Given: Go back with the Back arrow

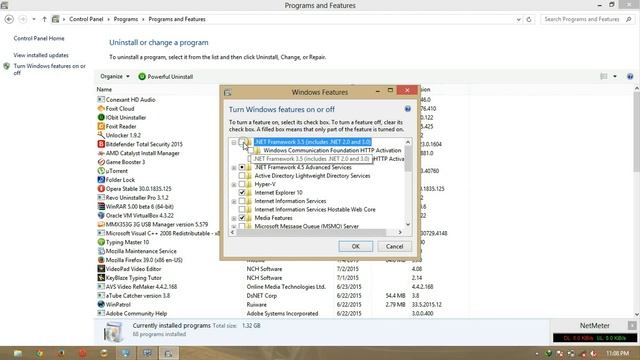Looking at the screenshot, I should (x=9, y=19).
